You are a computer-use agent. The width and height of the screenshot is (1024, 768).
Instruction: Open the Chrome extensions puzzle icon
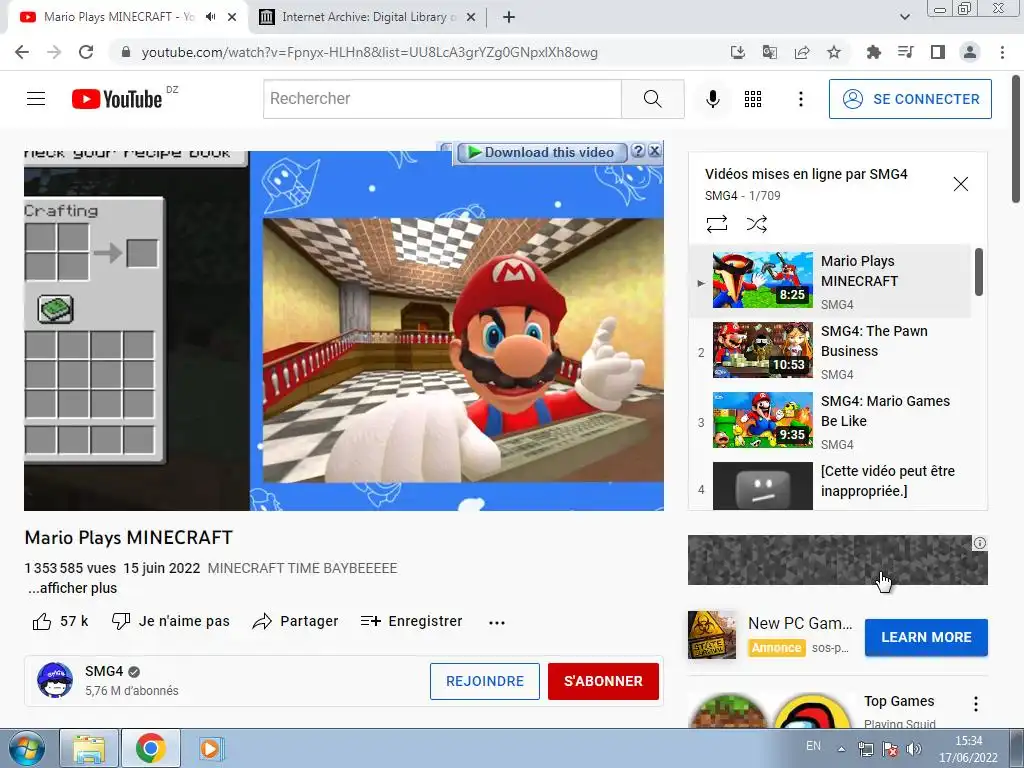tap(873, 52)
